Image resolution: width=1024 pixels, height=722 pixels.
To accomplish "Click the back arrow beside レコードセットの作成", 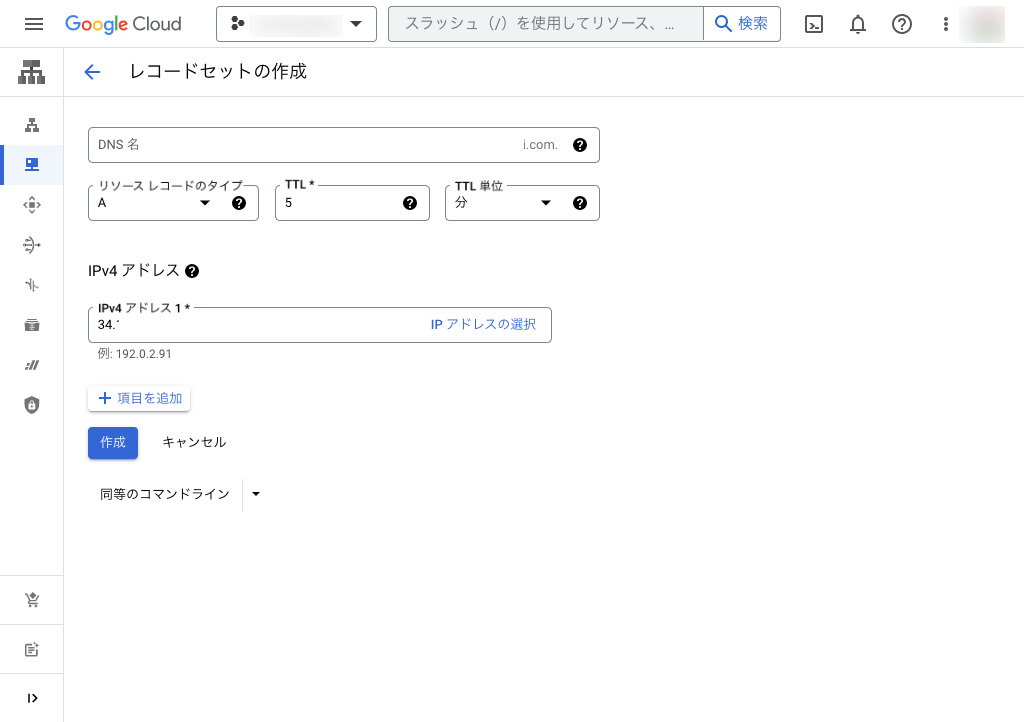I will point(92,72).
